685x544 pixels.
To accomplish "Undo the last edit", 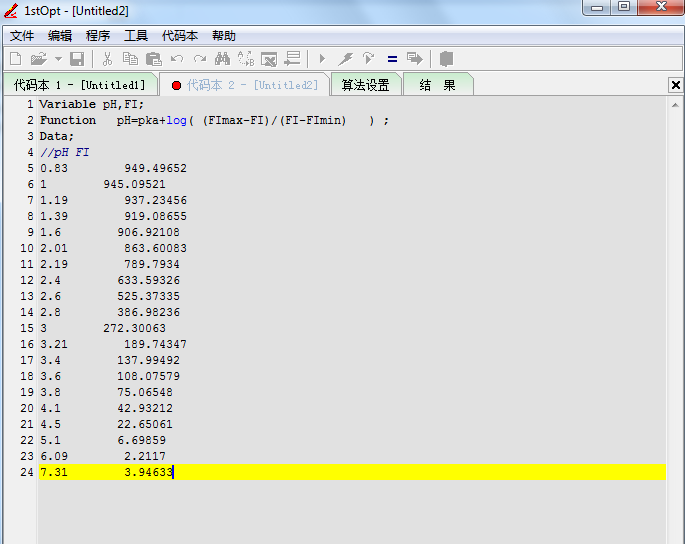I will coord(177,59).
